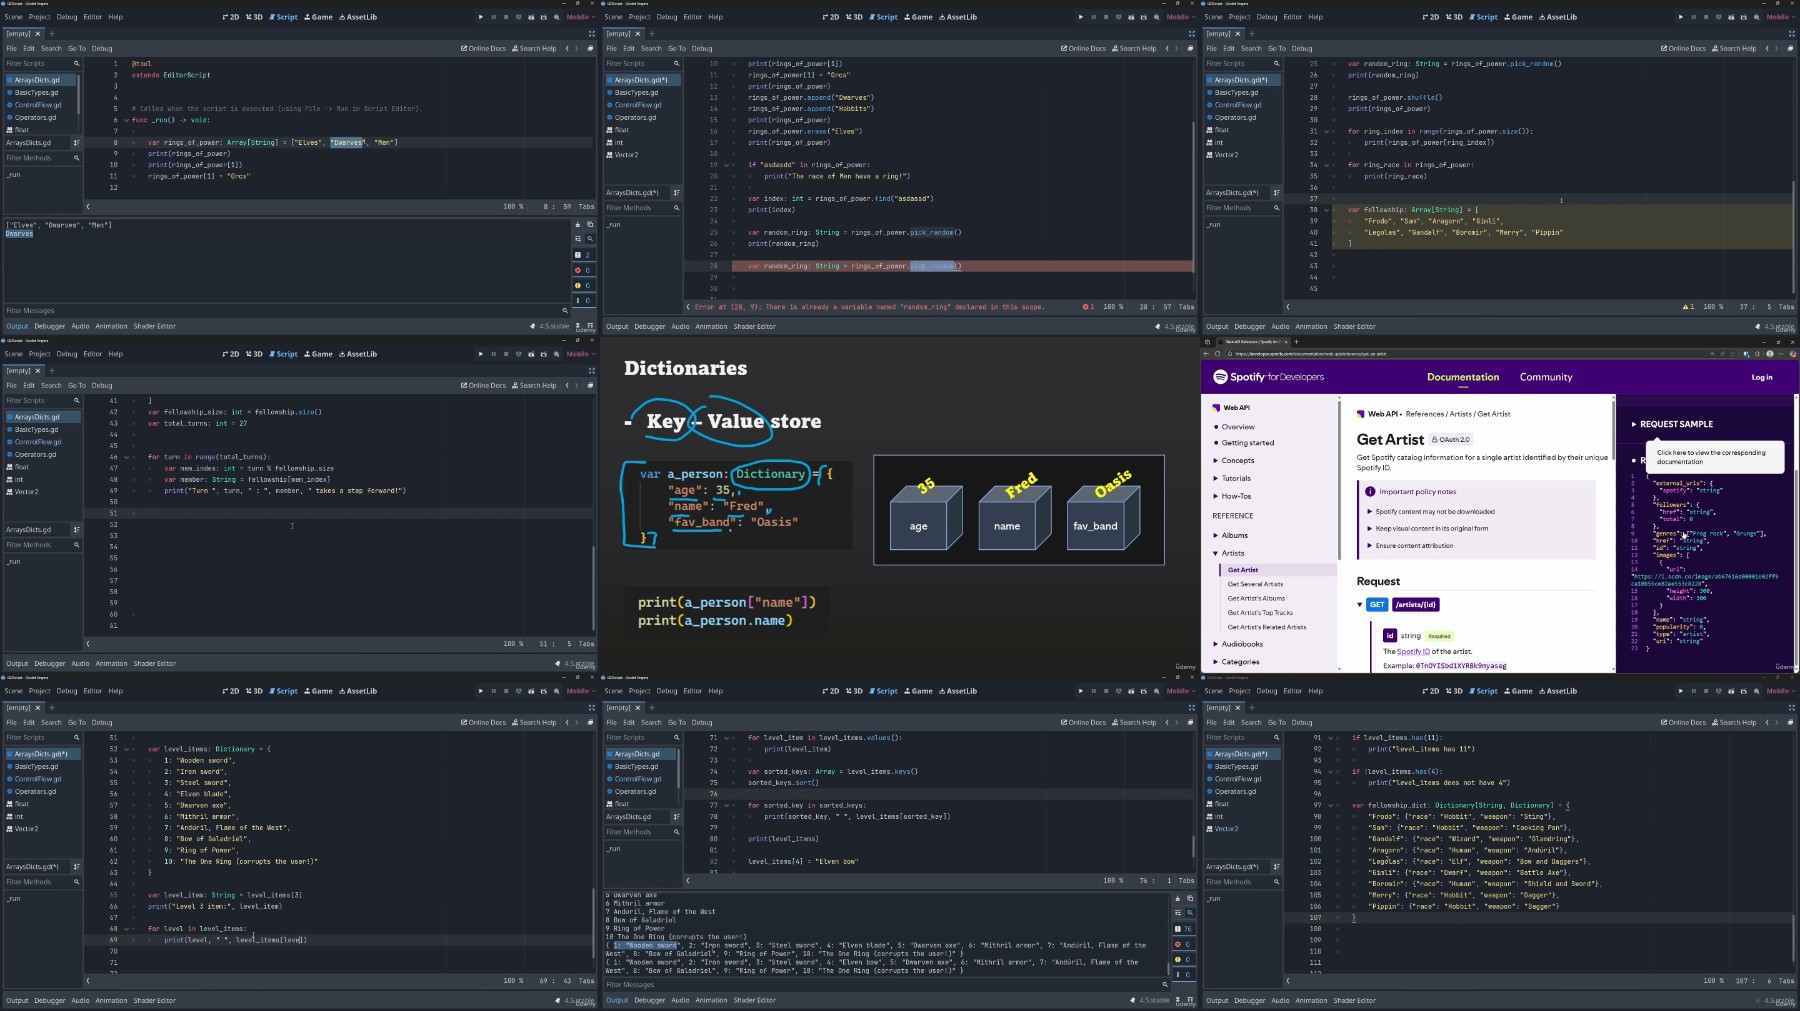The height and width of the screenshot is (1011, 1800).
Task: Toggle scripts panel arrow in total_turns Godot window
Action: click(88, 644)
